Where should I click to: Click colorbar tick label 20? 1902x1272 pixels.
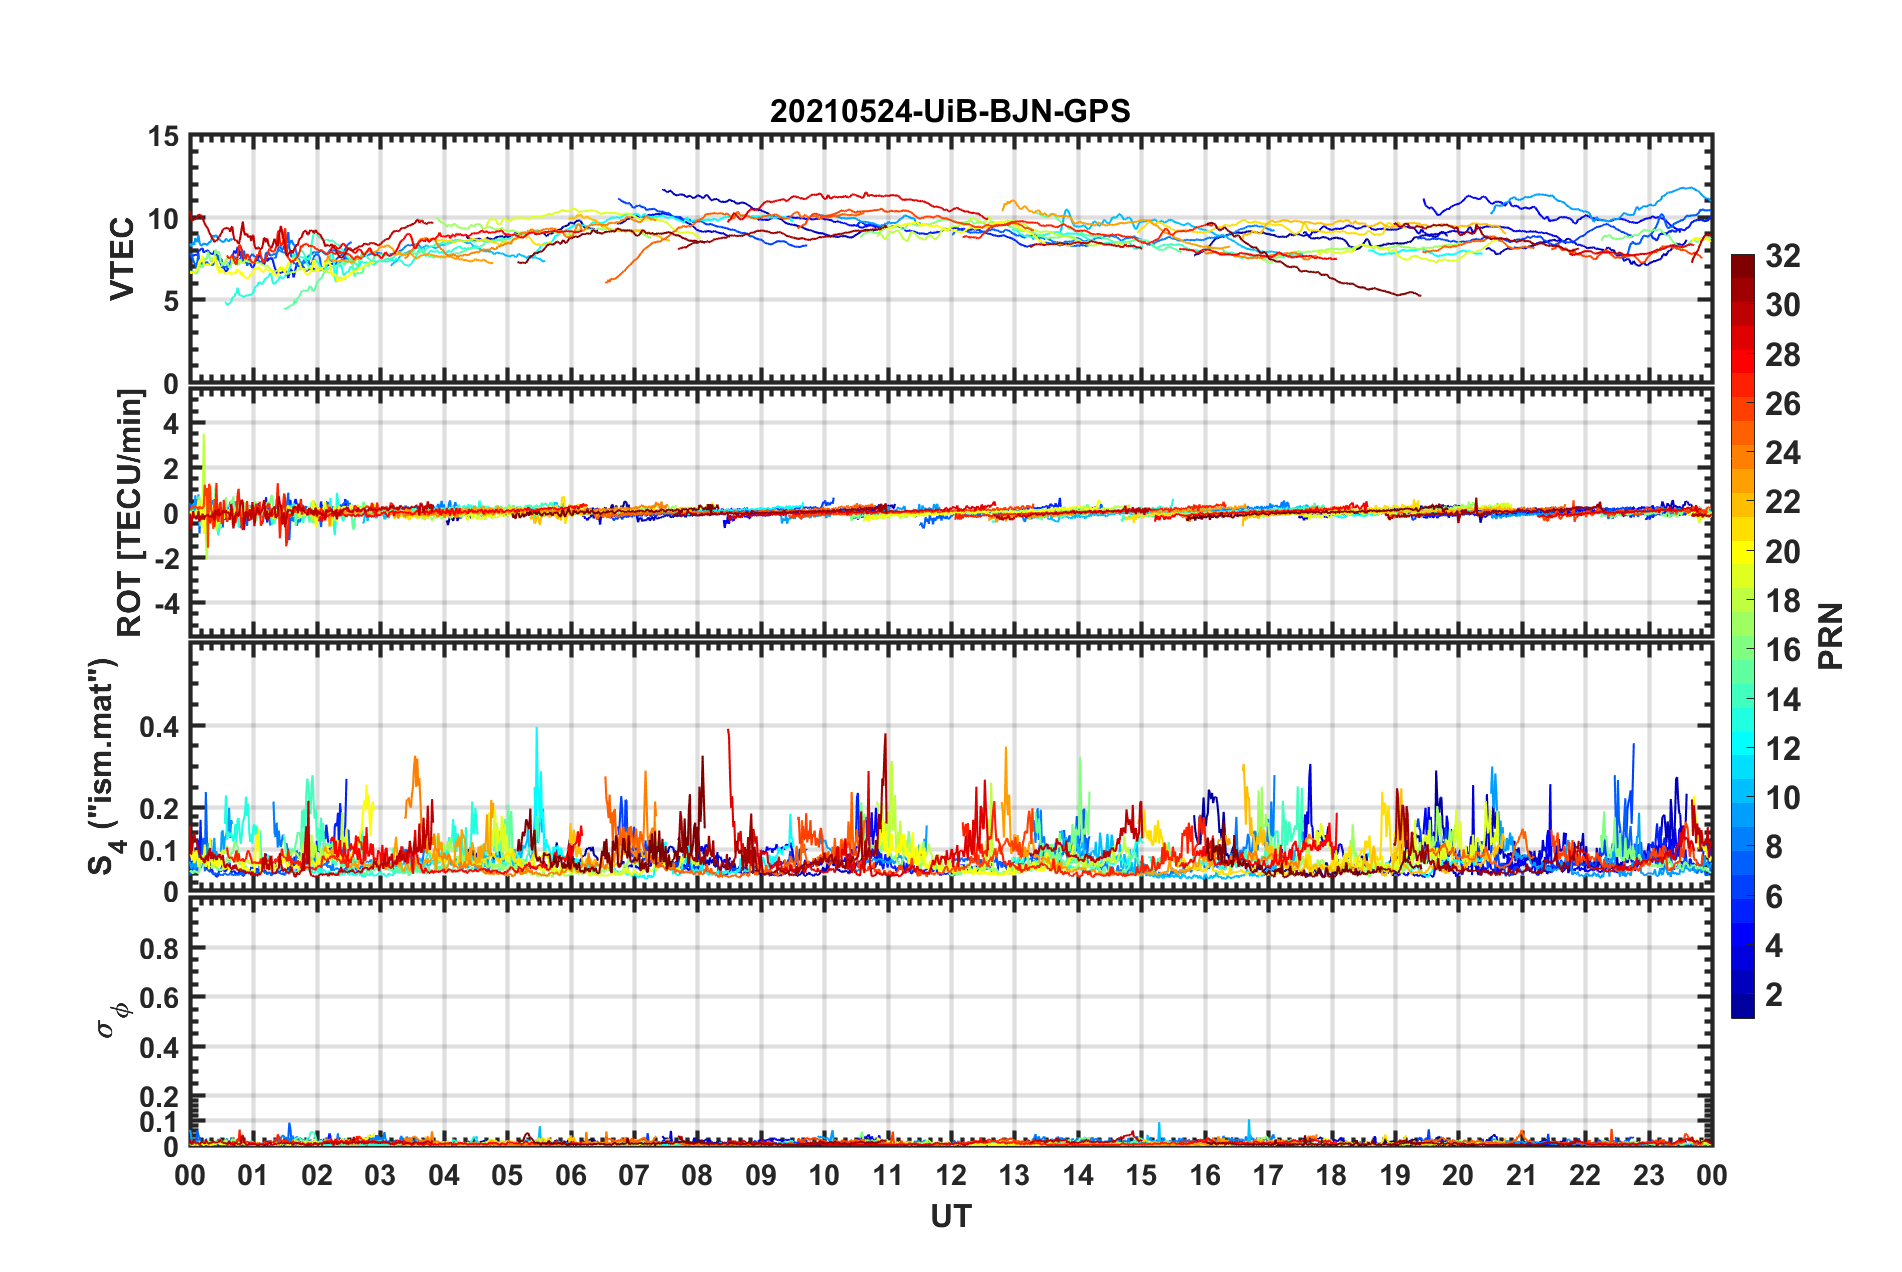(x=1783, y=552)
